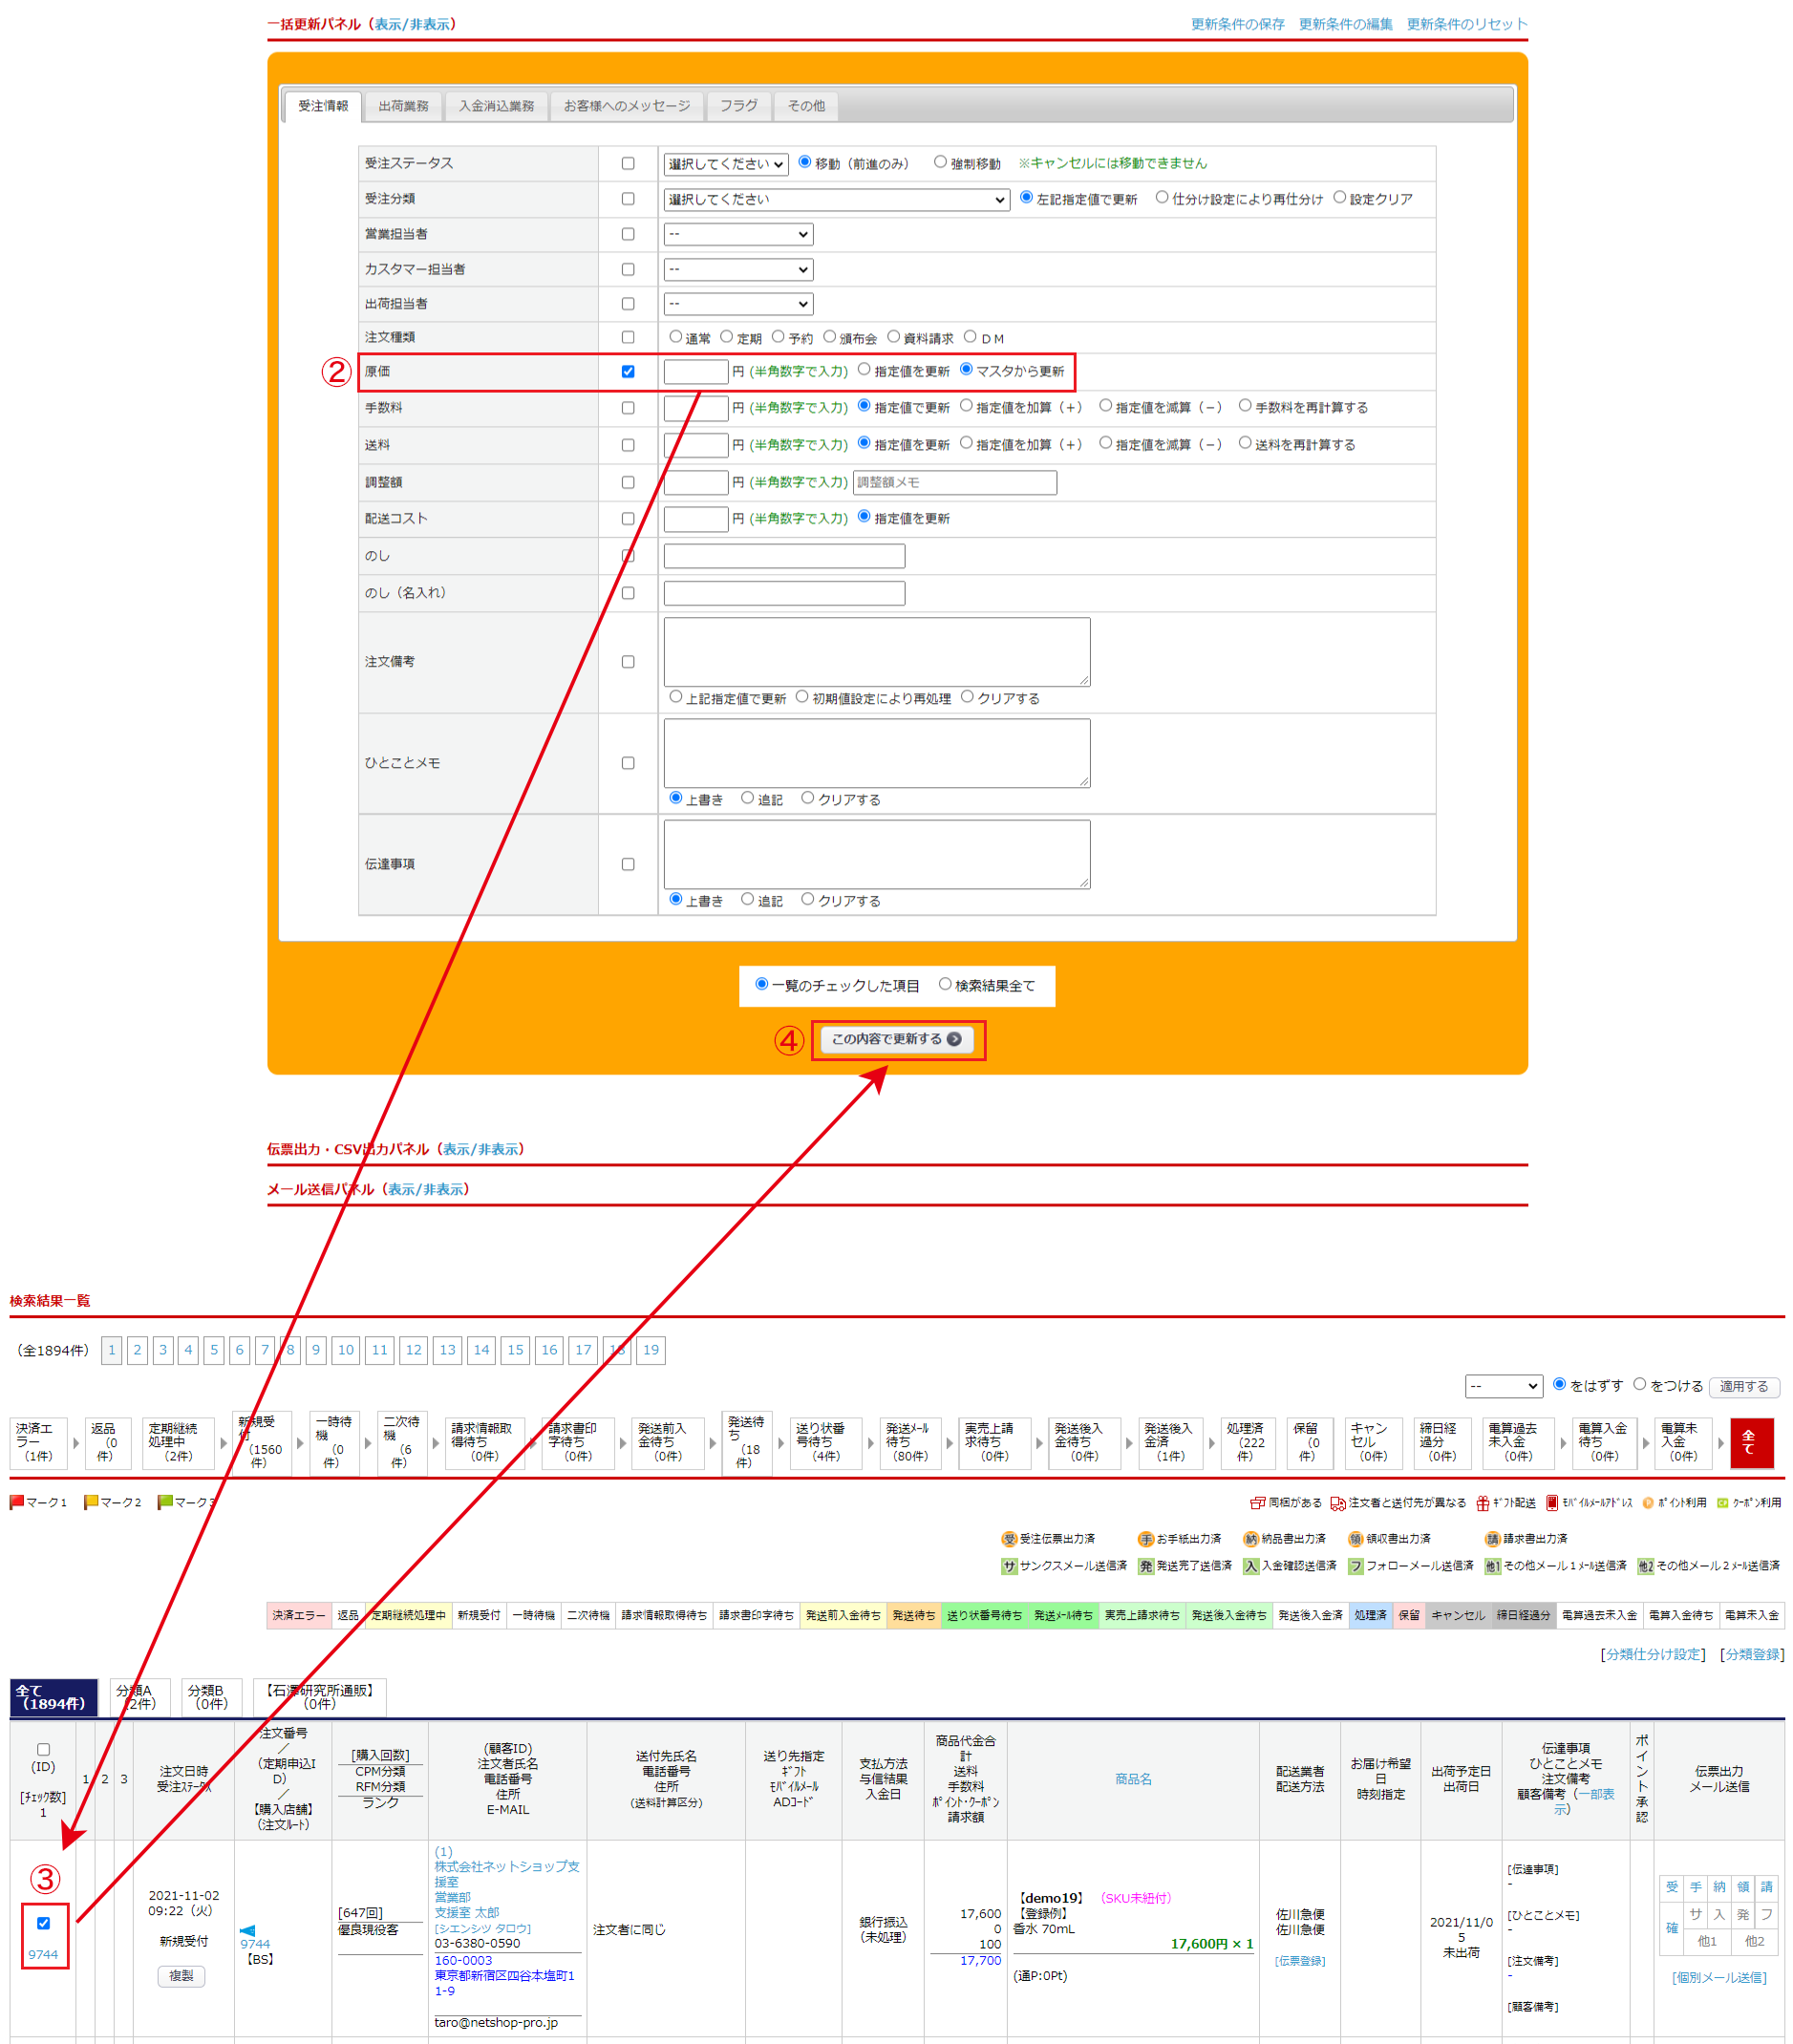Click the yellow マーク2 flag icon

(x=91, y=1502)
